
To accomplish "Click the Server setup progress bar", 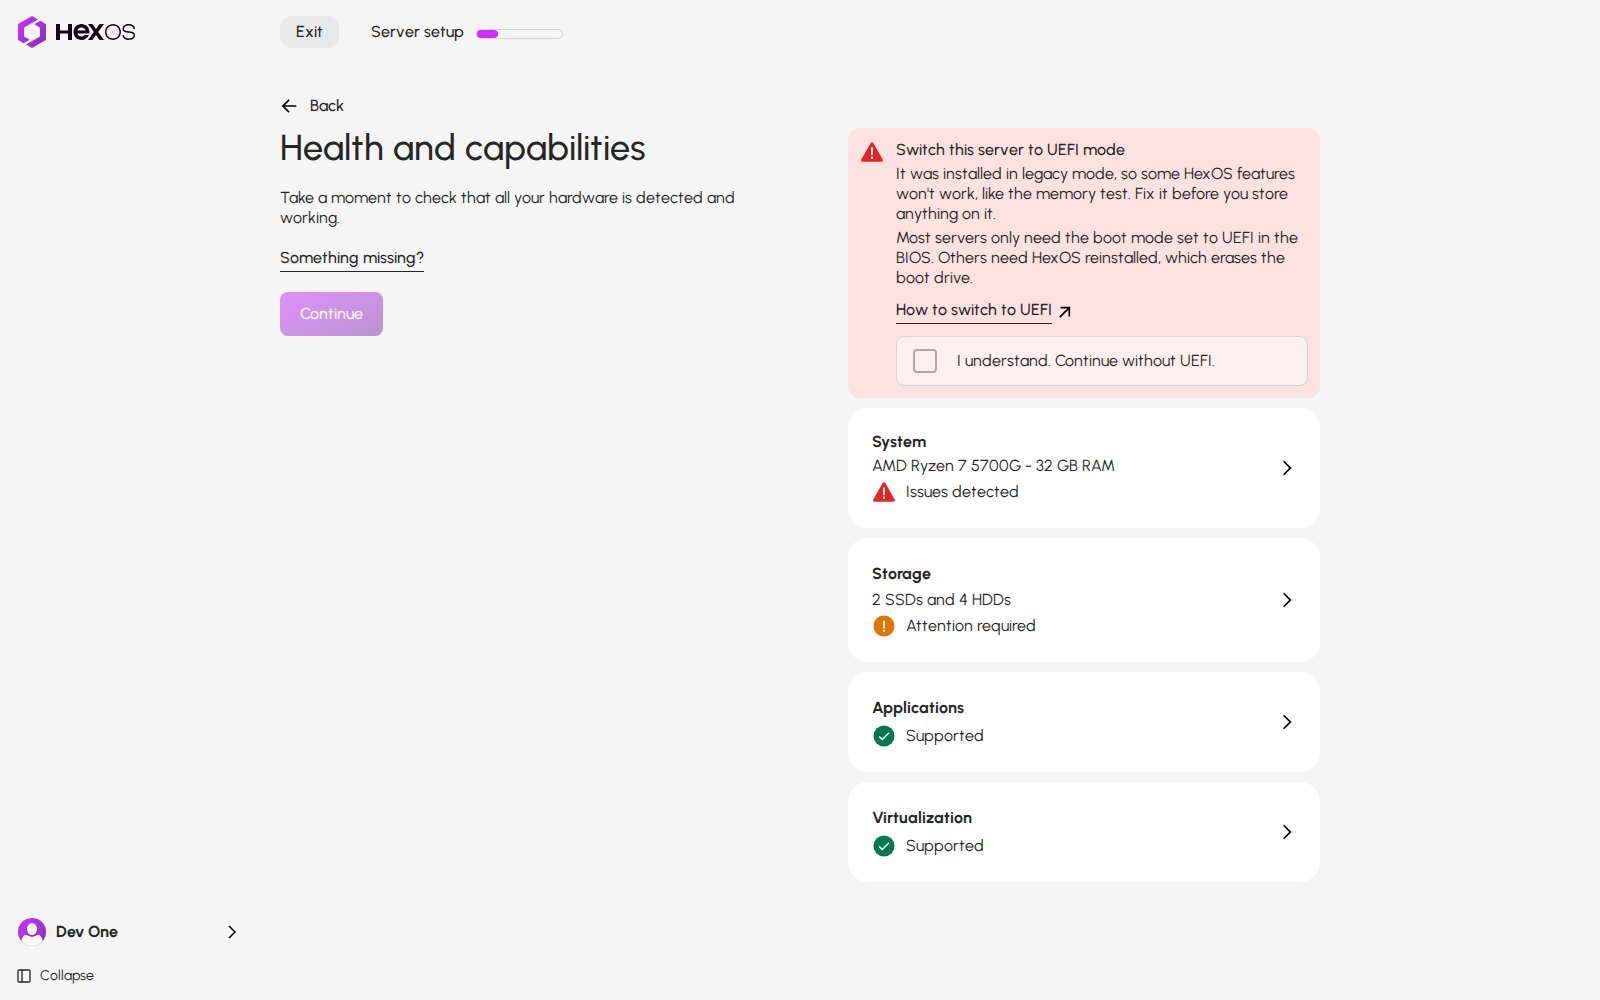I will point(519,34).
